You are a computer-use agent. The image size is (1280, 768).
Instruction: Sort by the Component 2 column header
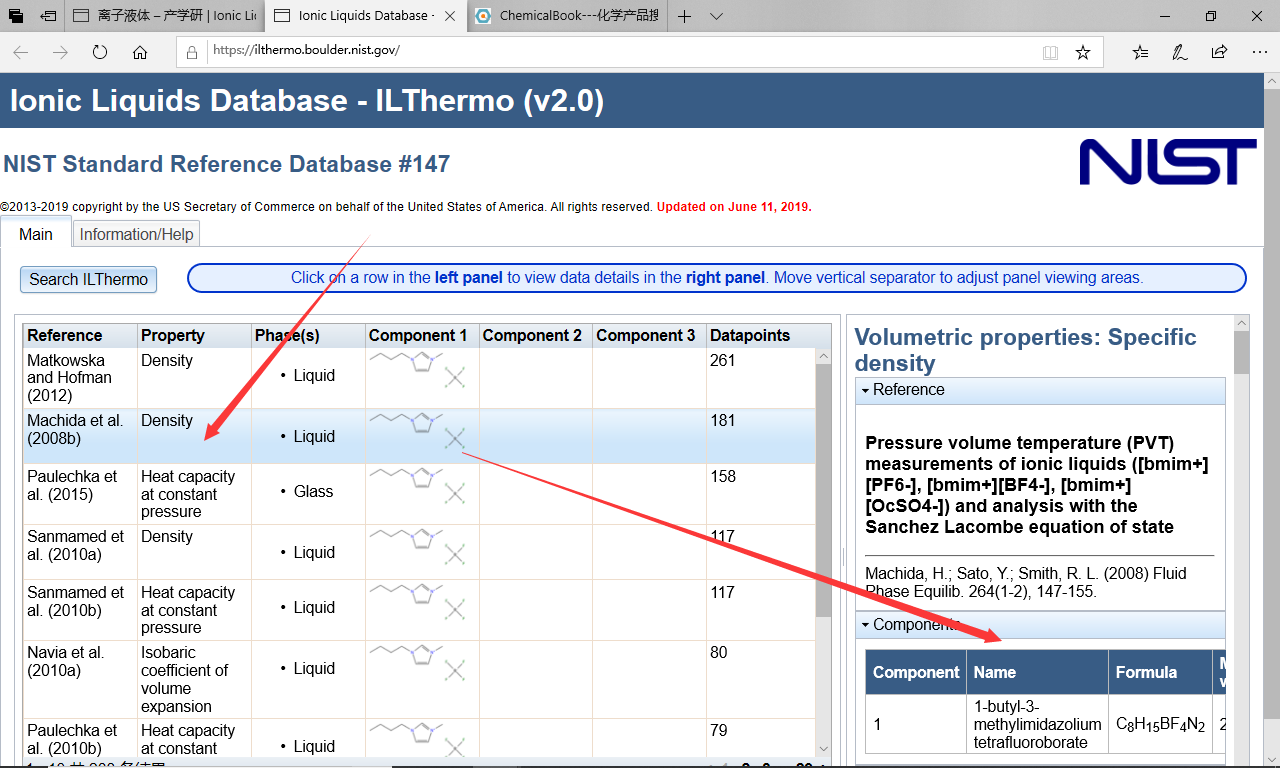pos(535,335)
